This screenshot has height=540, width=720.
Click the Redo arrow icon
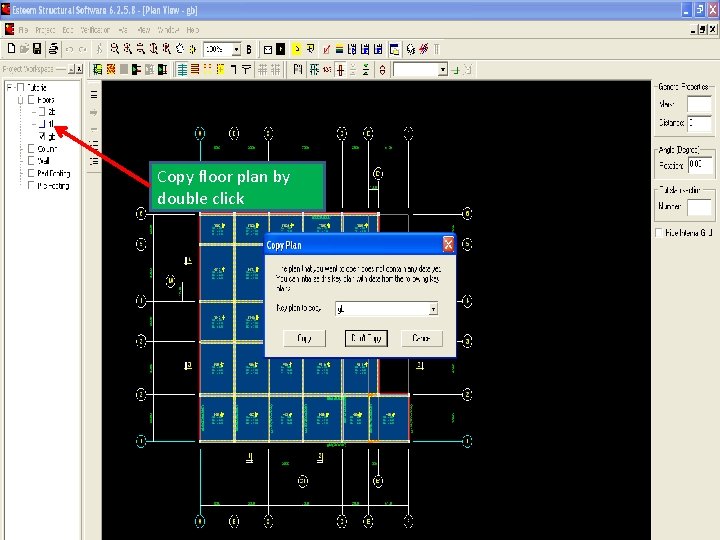[83, 49]
